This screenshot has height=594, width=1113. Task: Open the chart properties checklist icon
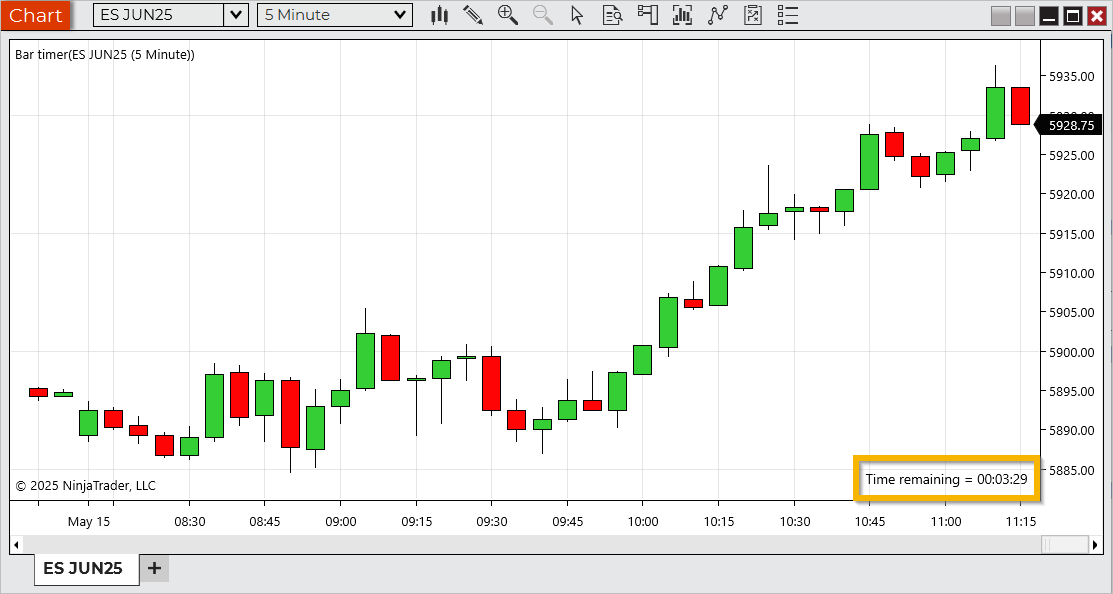tap(787, 15)
